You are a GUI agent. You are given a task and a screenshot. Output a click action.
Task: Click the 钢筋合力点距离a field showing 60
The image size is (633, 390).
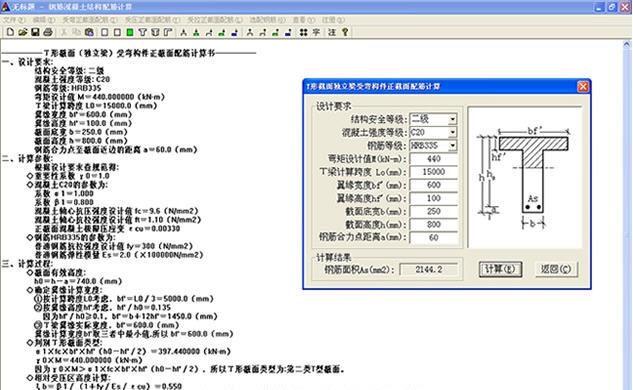[x=434, y=237]
